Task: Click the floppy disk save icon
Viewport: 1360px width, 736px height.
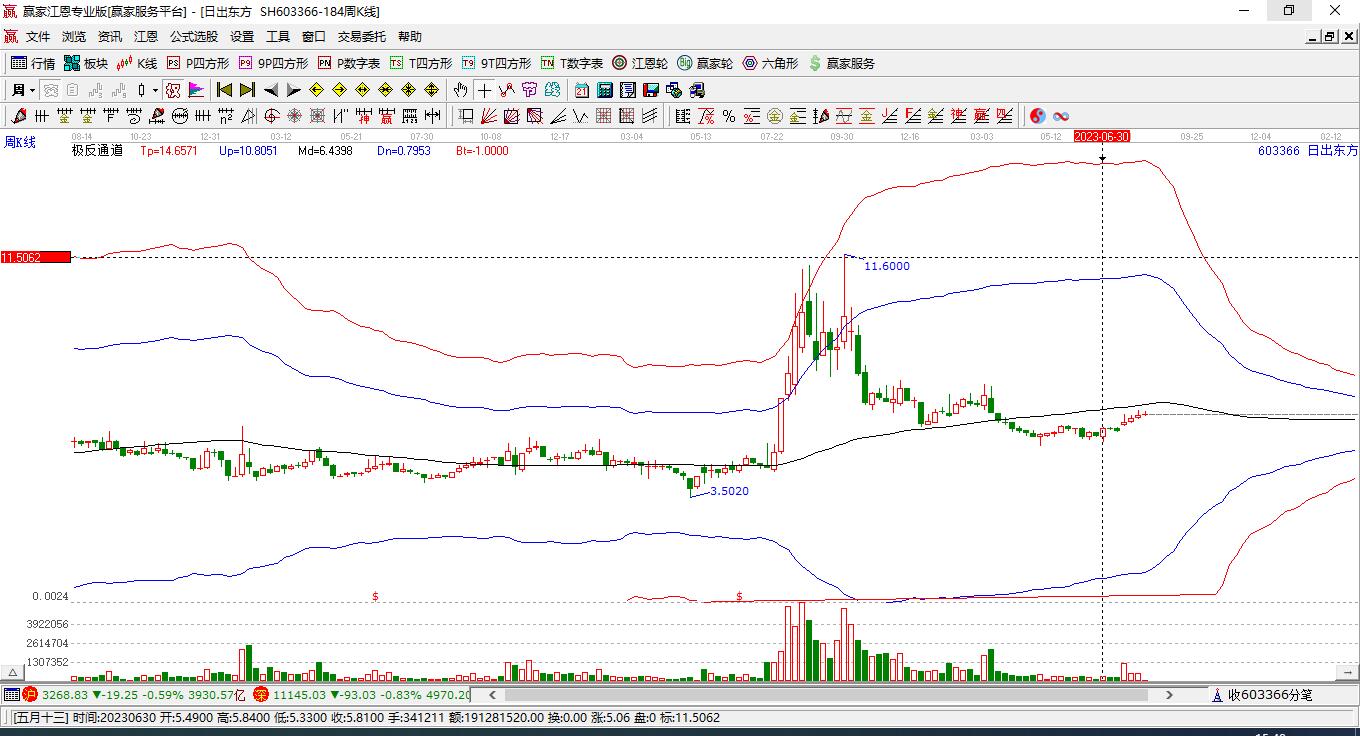Action: click(x=651, y=90)
